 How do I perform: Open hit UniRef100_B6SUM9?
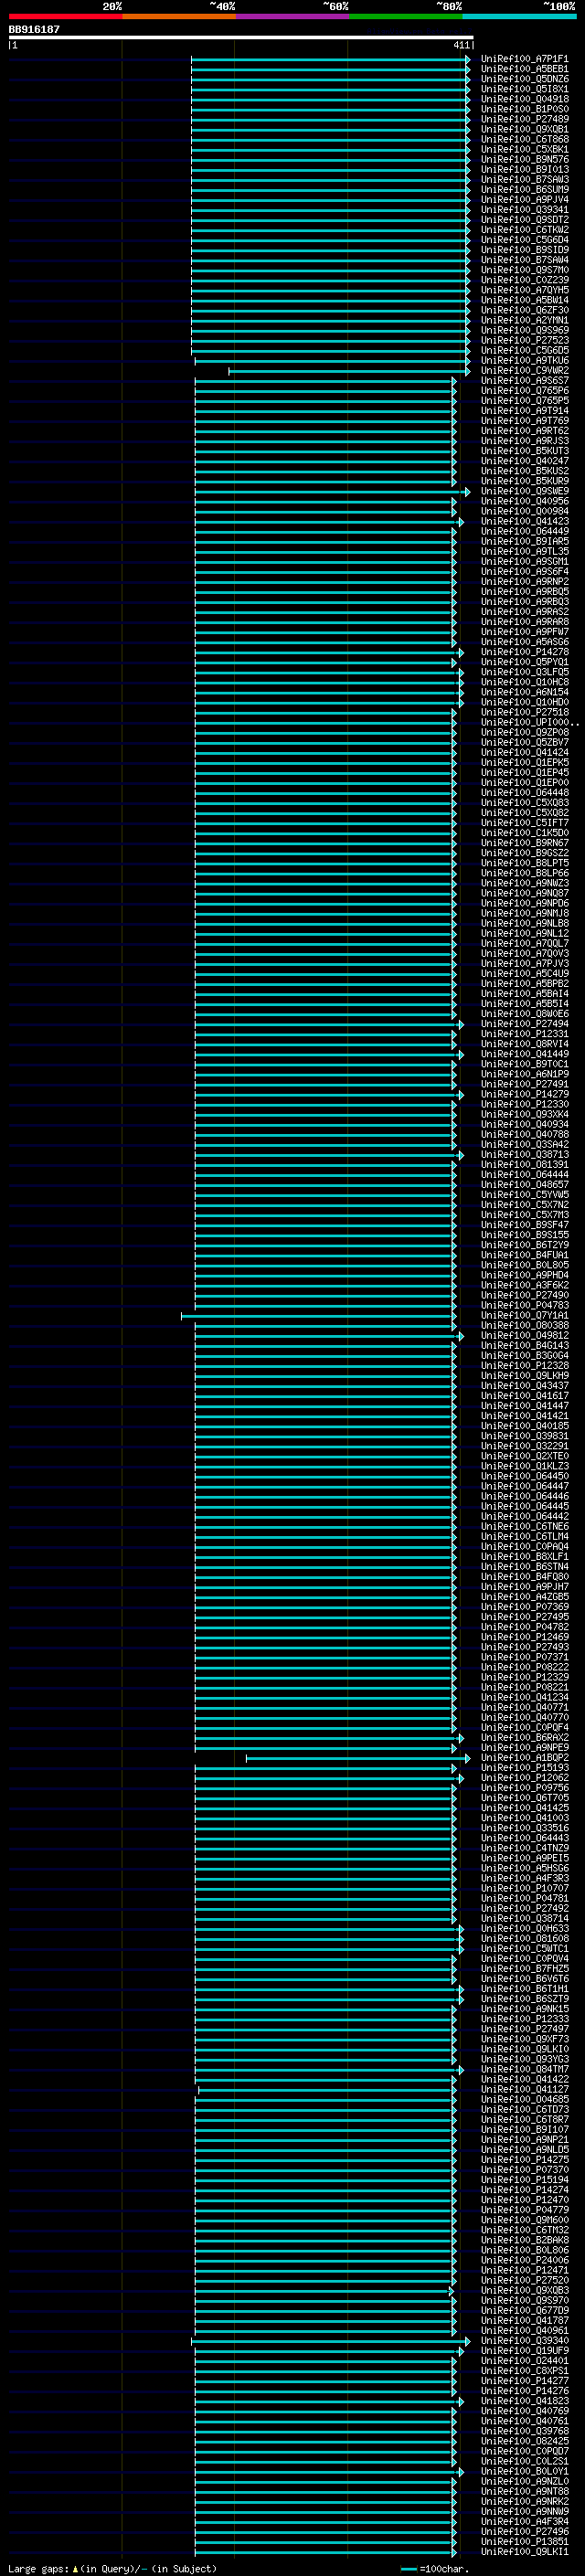tap(525, 189)
